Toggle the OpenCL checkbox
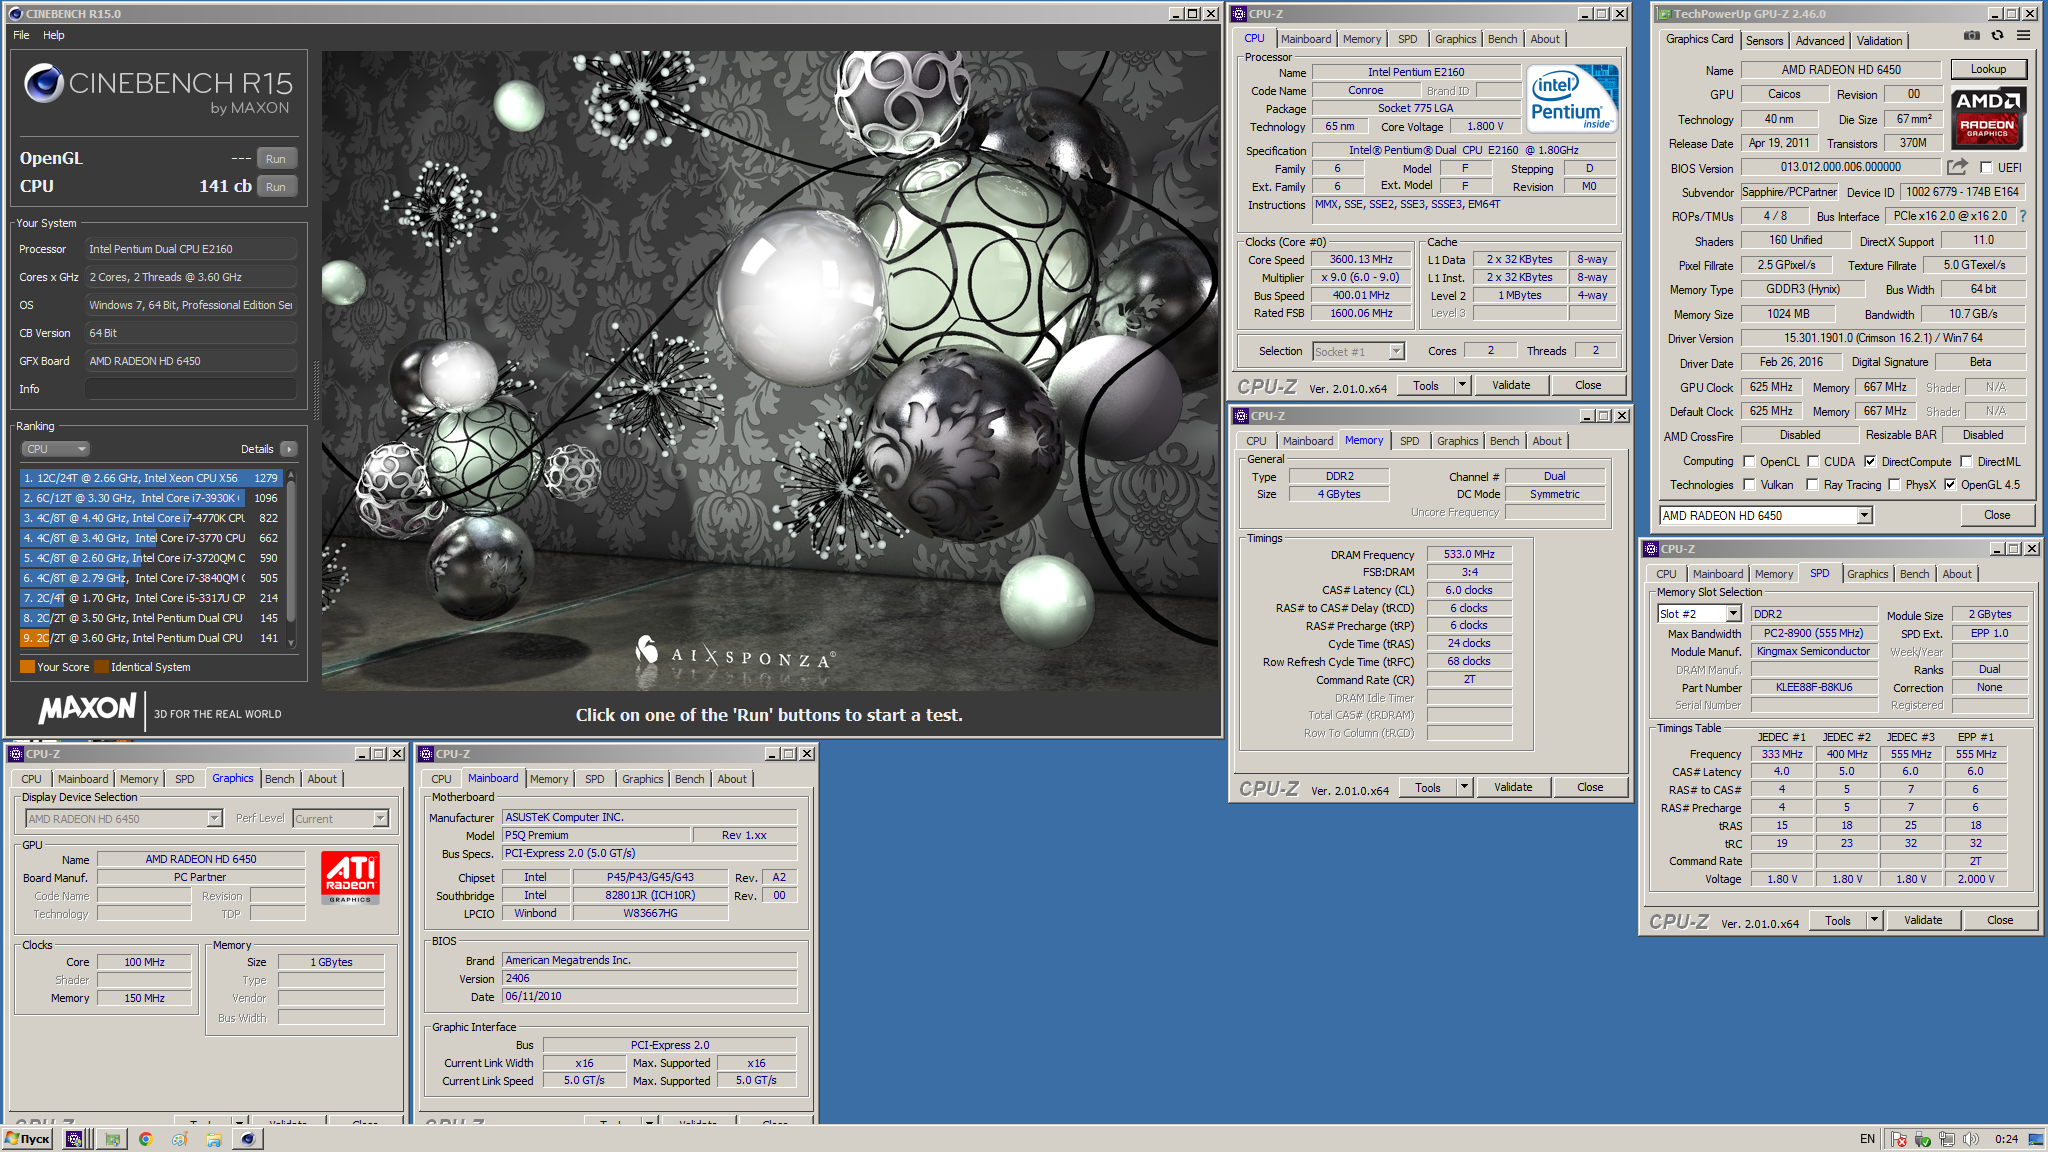Screen dimensions: 2048x1152 point(1749,462)
